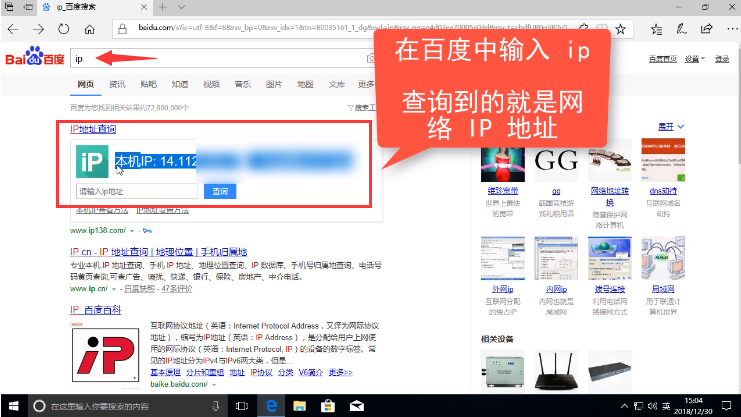
Task: Open File Explorer from the taskbar
Action: (x=298, y=406)
